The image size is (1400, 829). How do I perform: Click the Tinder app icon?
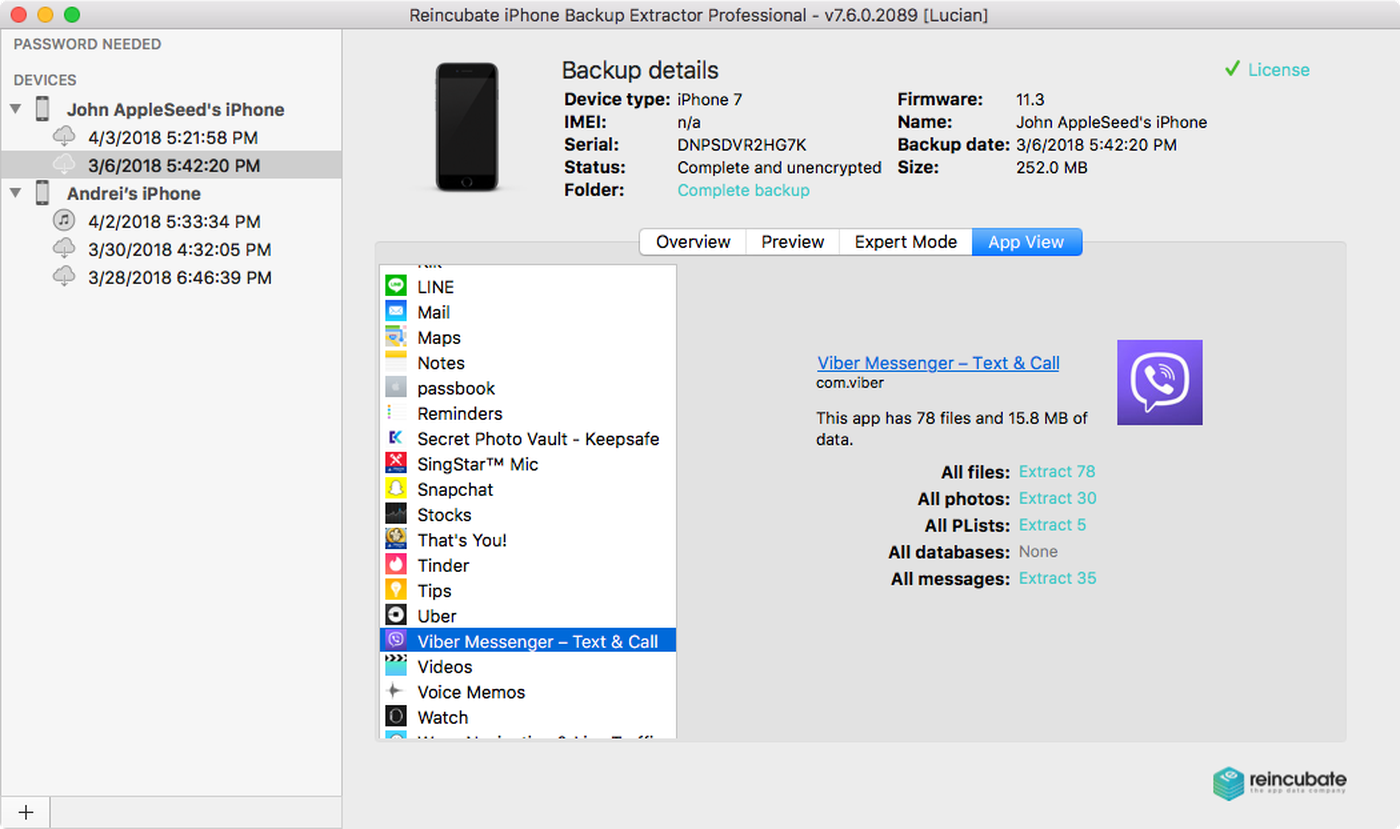(396, 565)
